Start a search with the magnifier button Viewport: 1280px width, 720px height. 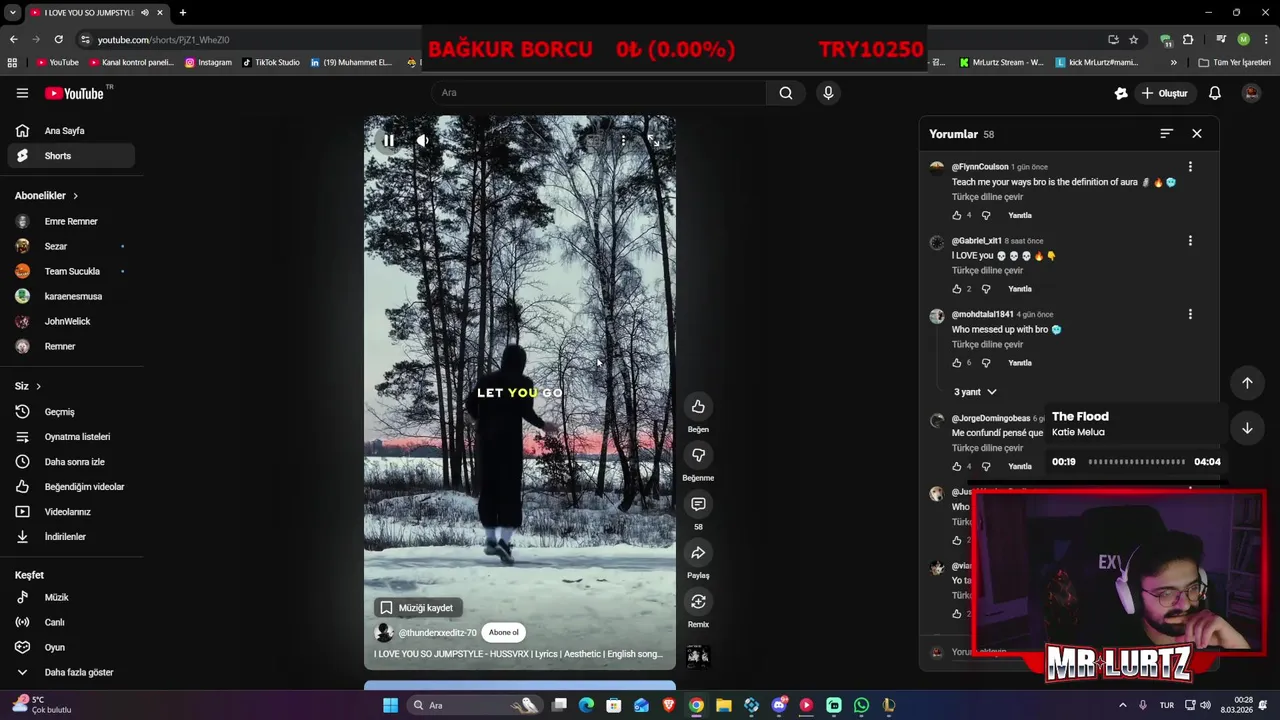click(x=786, y=93)
